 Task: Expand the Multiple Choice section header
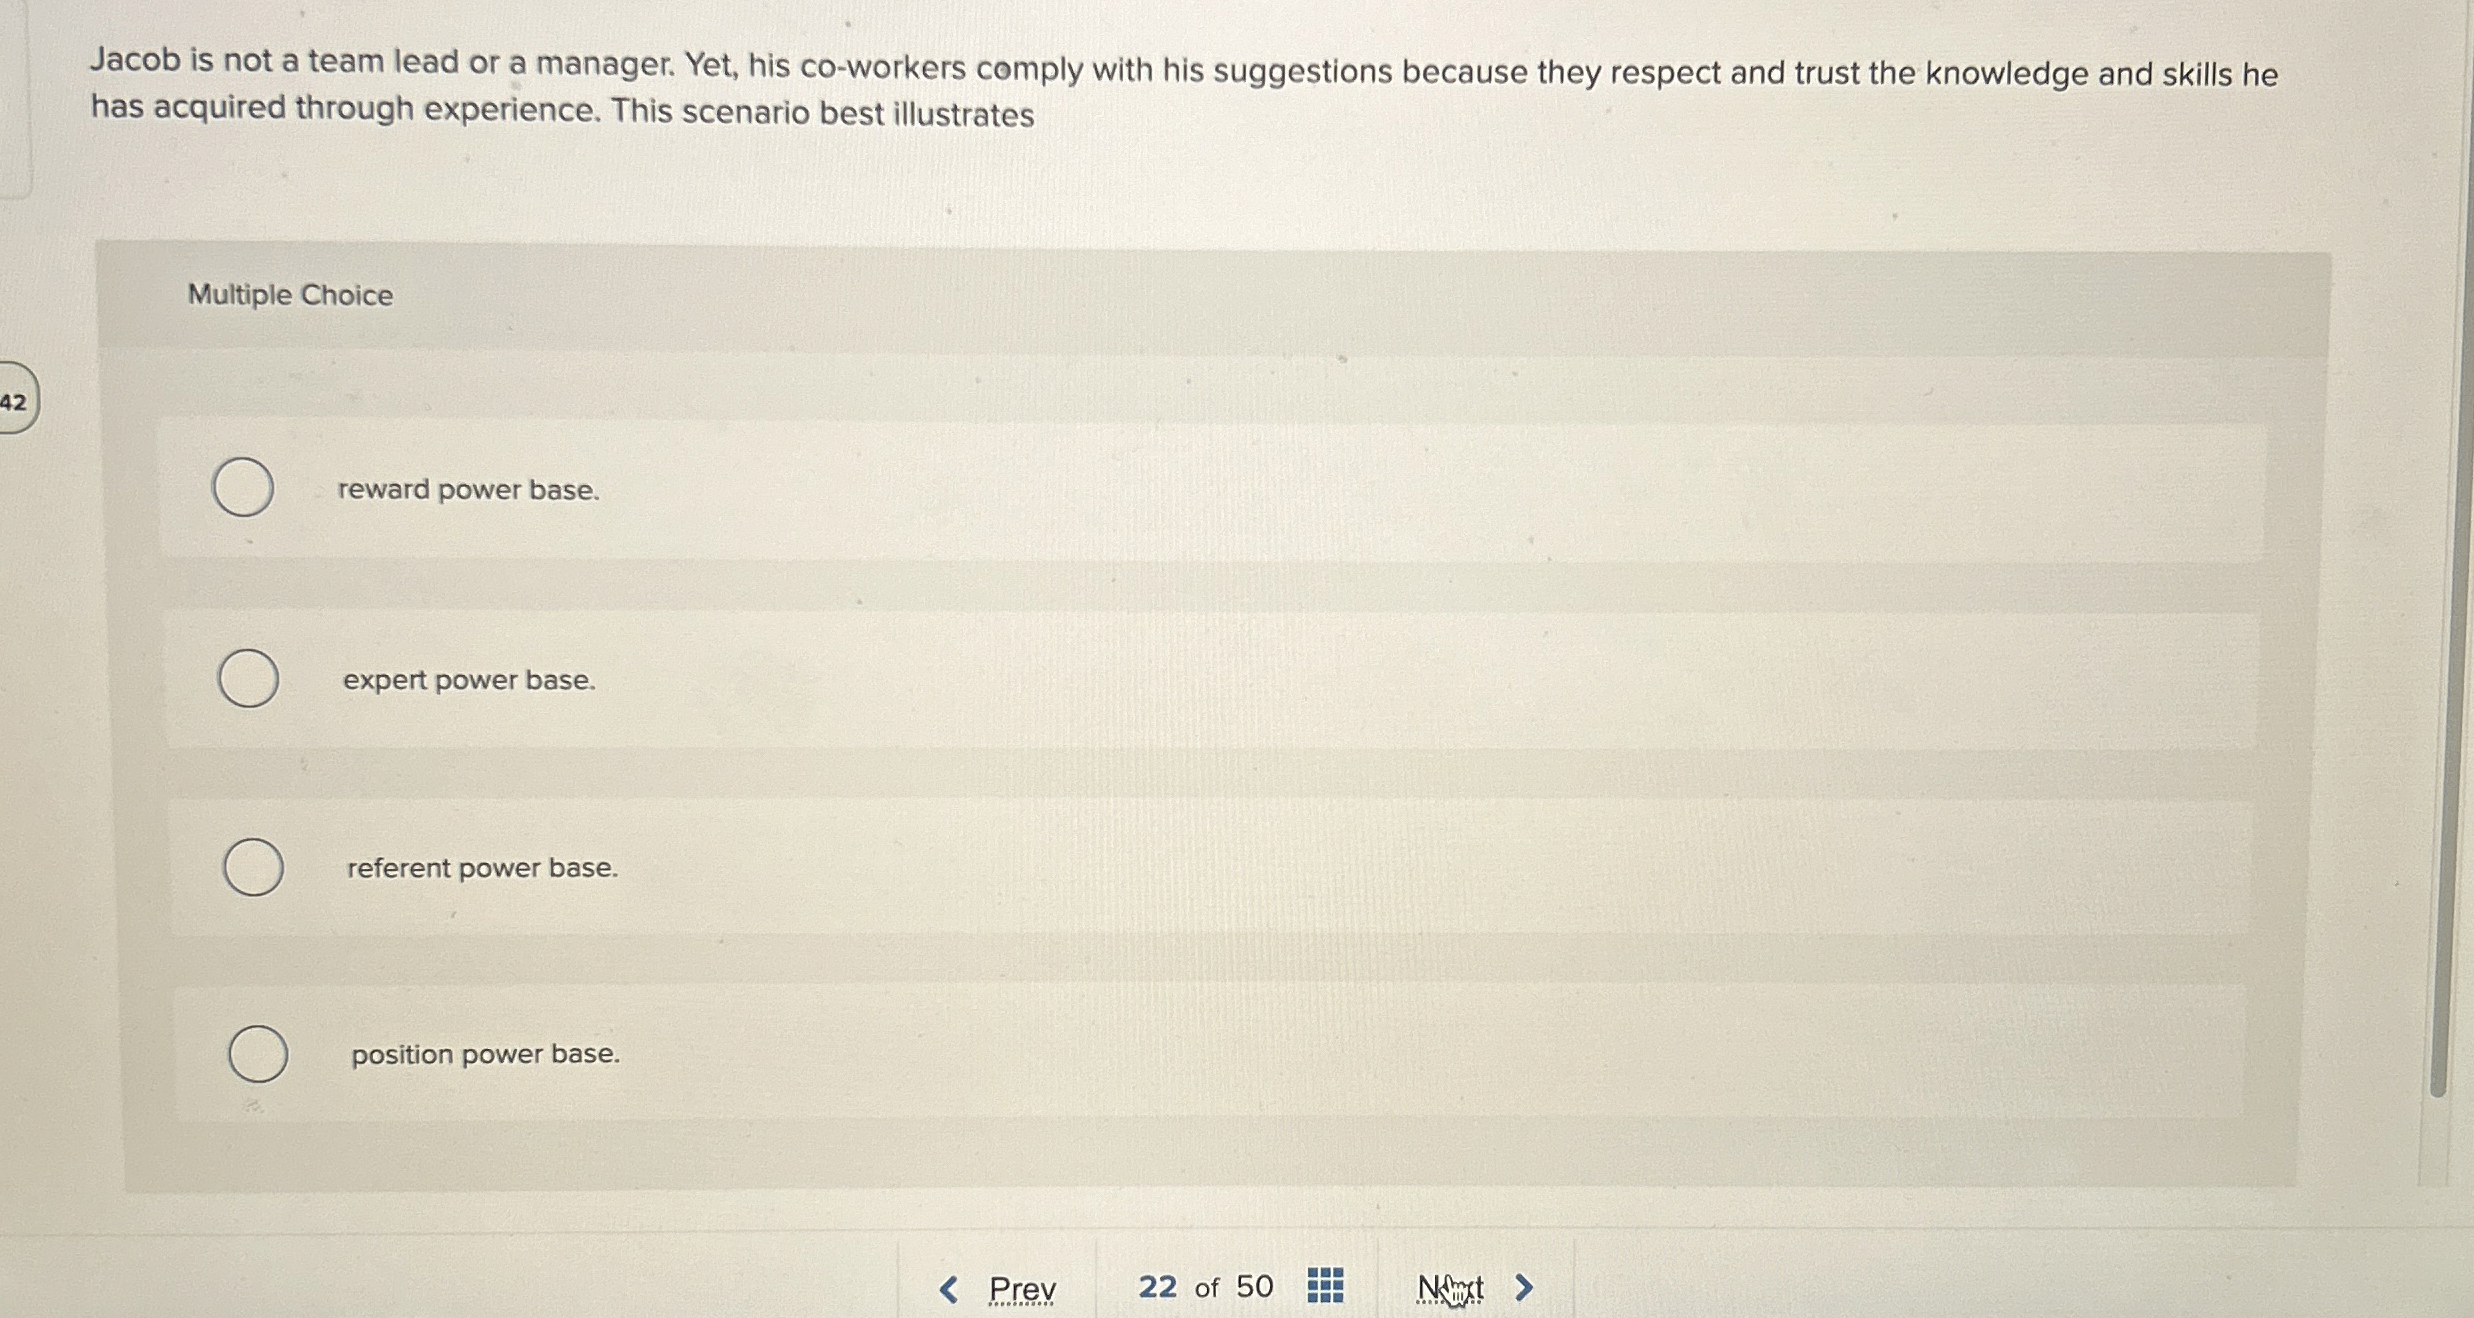(289, 294)
